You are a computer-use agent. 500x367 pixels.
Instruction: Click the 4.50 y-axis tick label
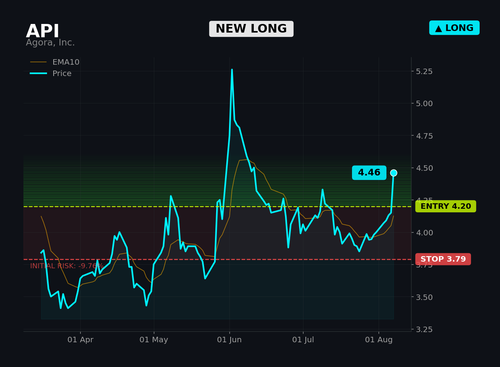424,168
